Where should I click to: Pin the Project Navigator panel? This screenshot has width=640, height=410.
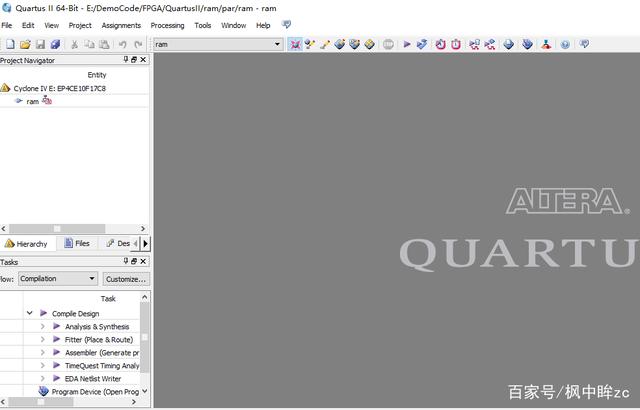tap(126, 60)
